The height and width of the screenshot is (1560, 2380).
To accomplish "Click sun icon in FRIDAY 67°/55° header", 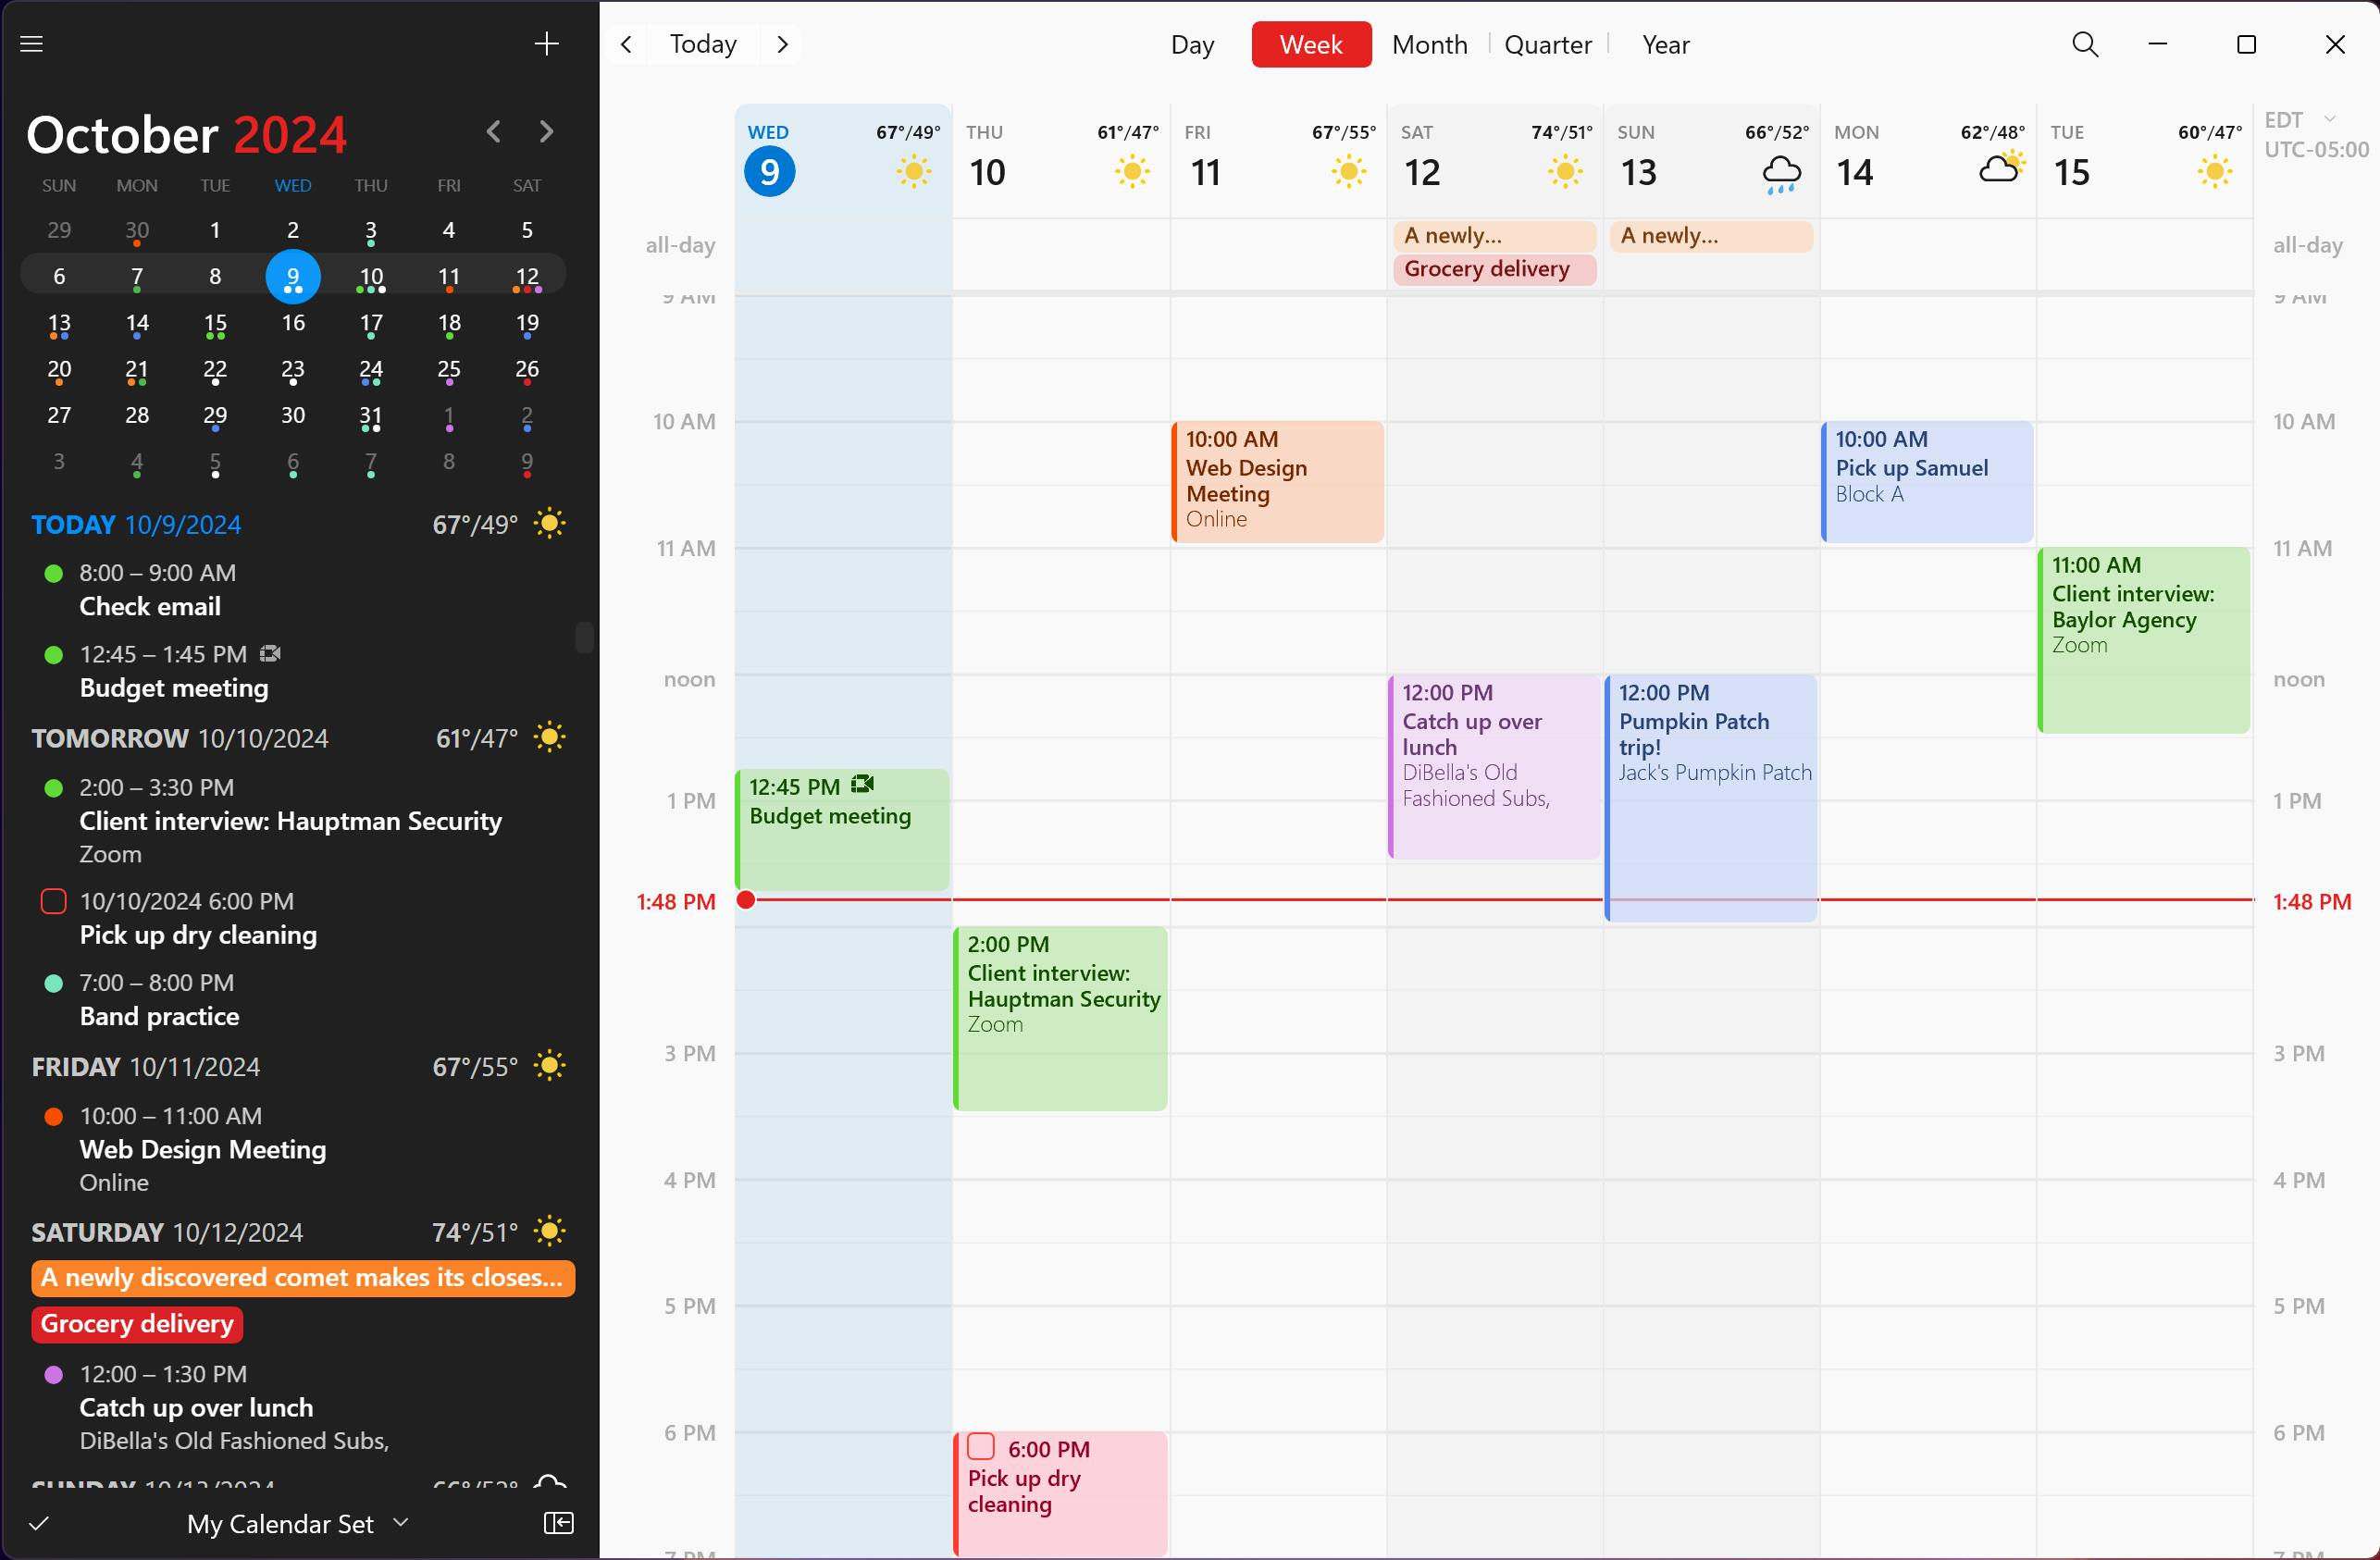I will (549, 1065).
